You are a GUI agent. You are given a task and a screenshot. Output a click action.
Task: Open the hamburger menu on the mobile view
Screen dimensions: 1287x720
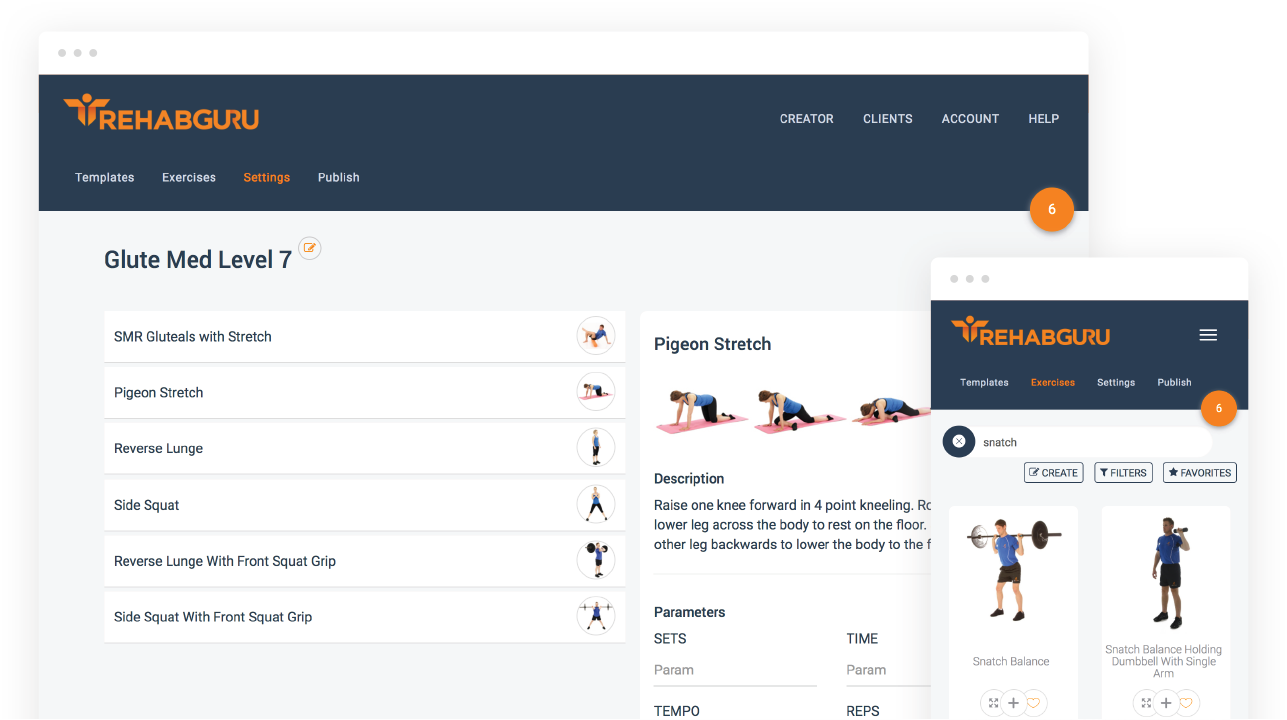click(x=1207, y=335)
